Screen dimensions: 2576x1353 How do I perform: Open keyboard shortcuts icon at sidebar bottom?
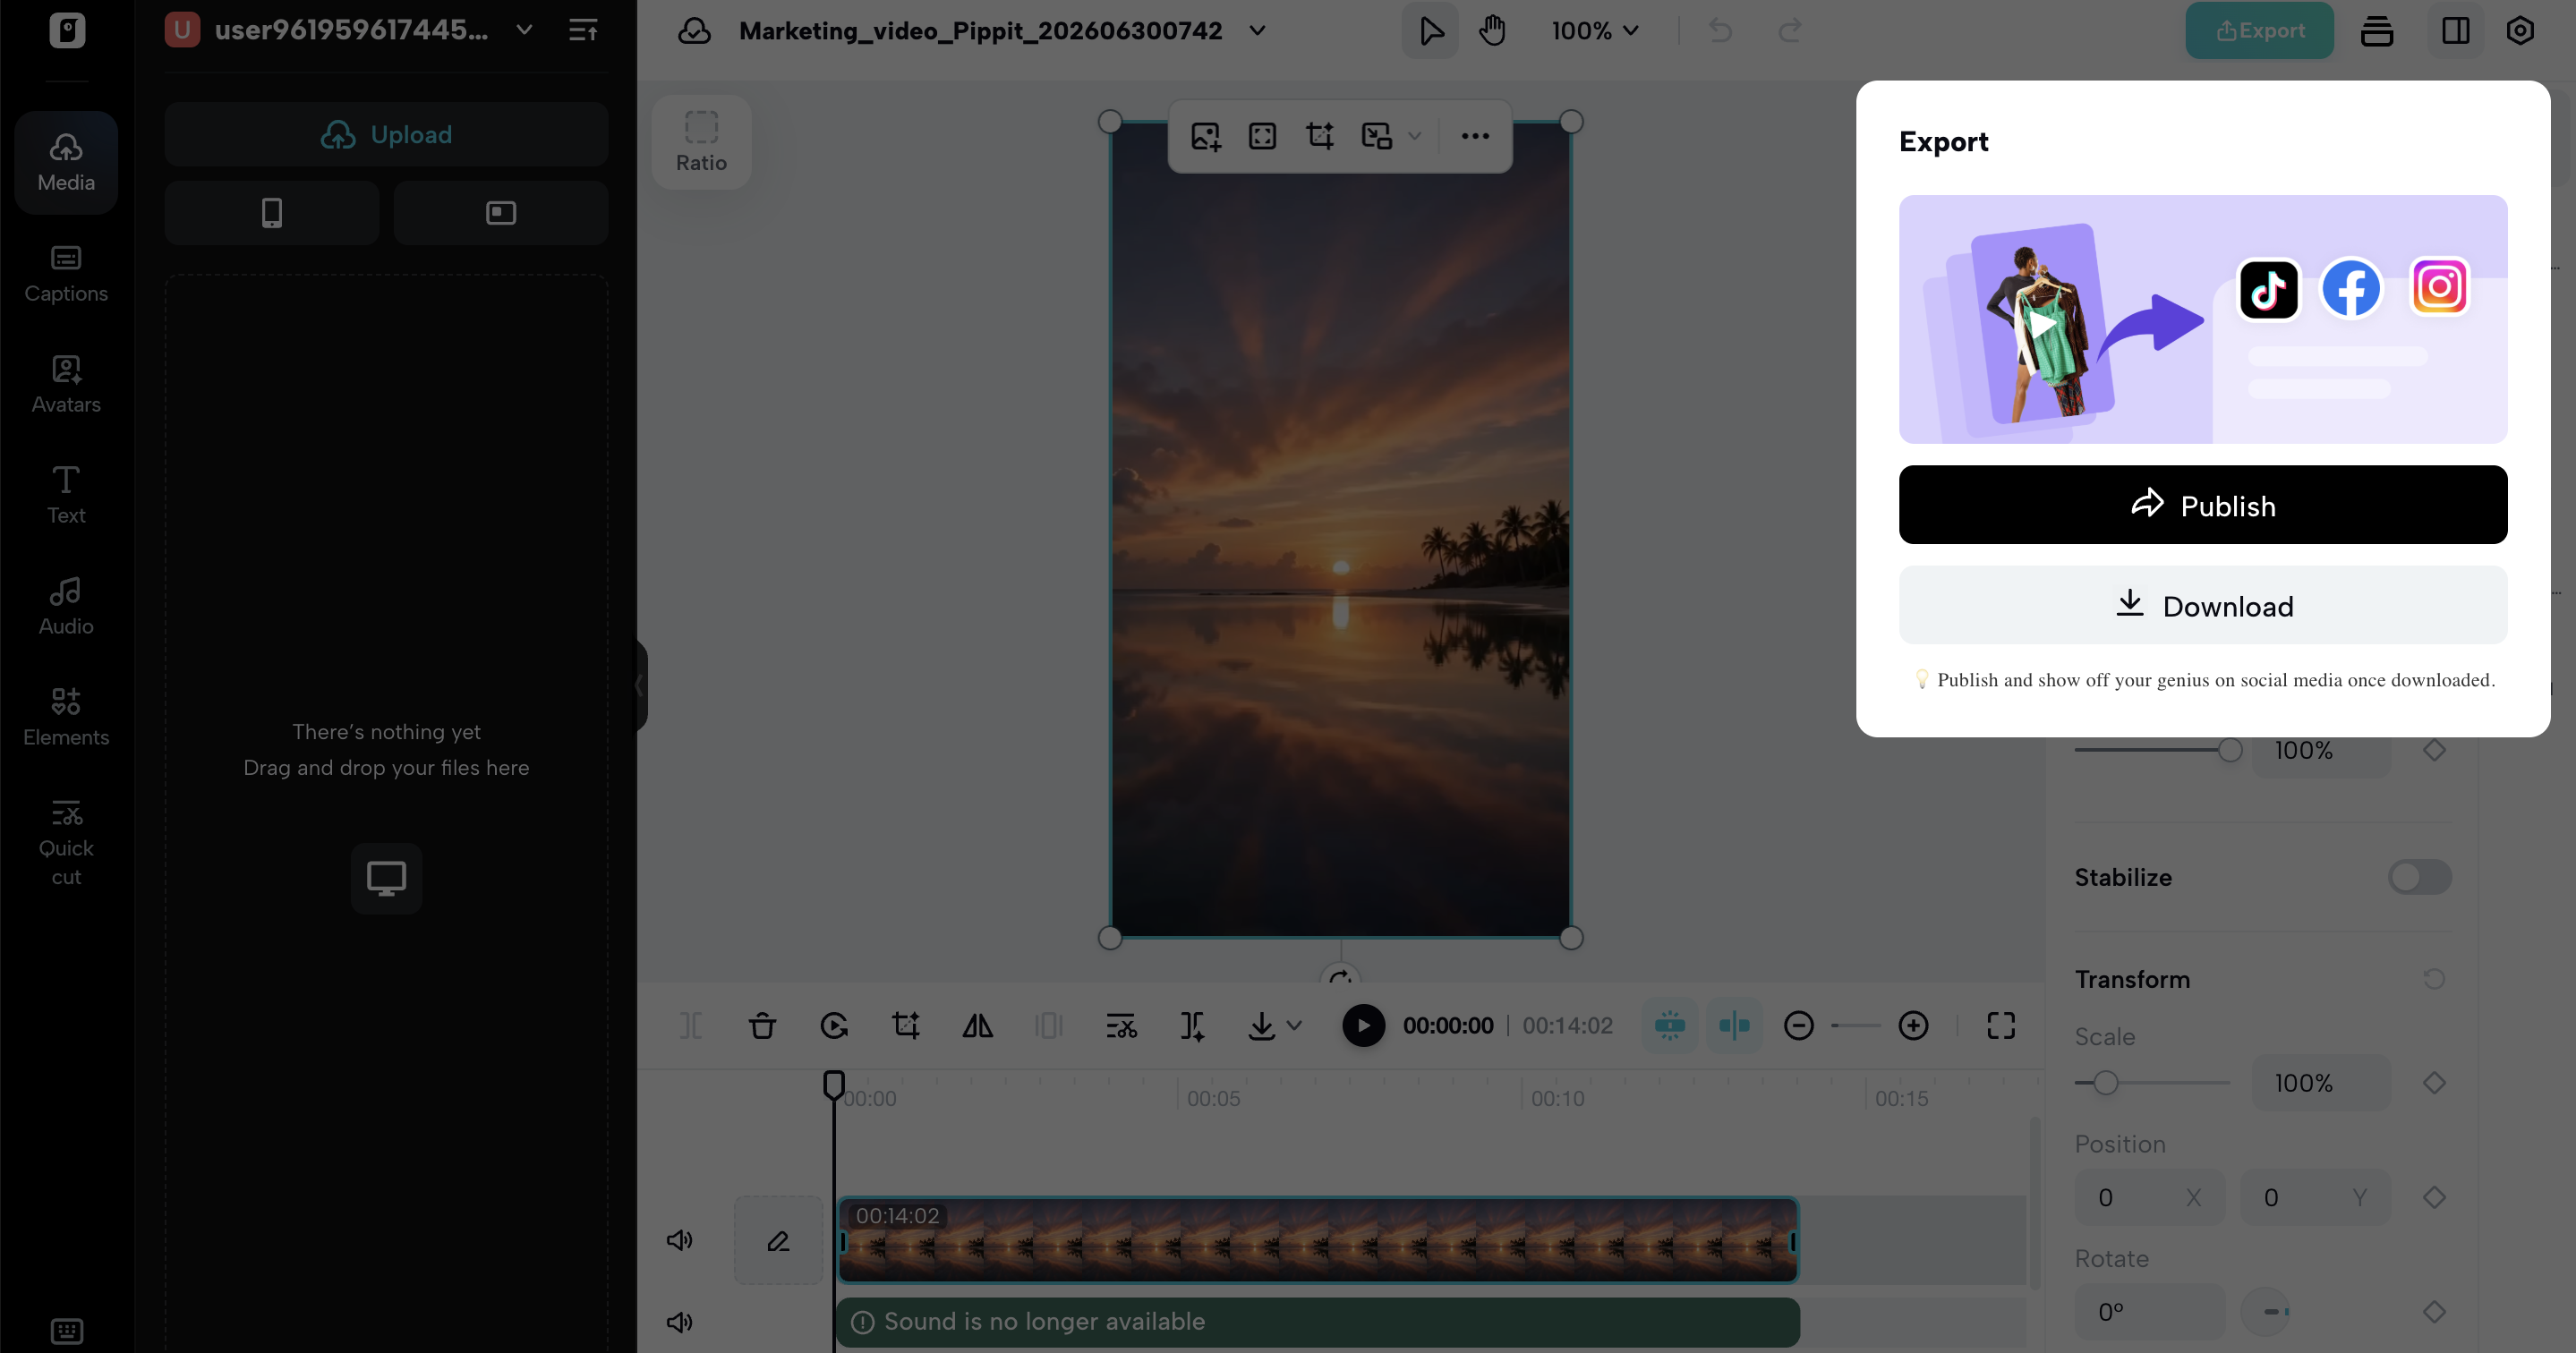click(x=66, y=1331)
